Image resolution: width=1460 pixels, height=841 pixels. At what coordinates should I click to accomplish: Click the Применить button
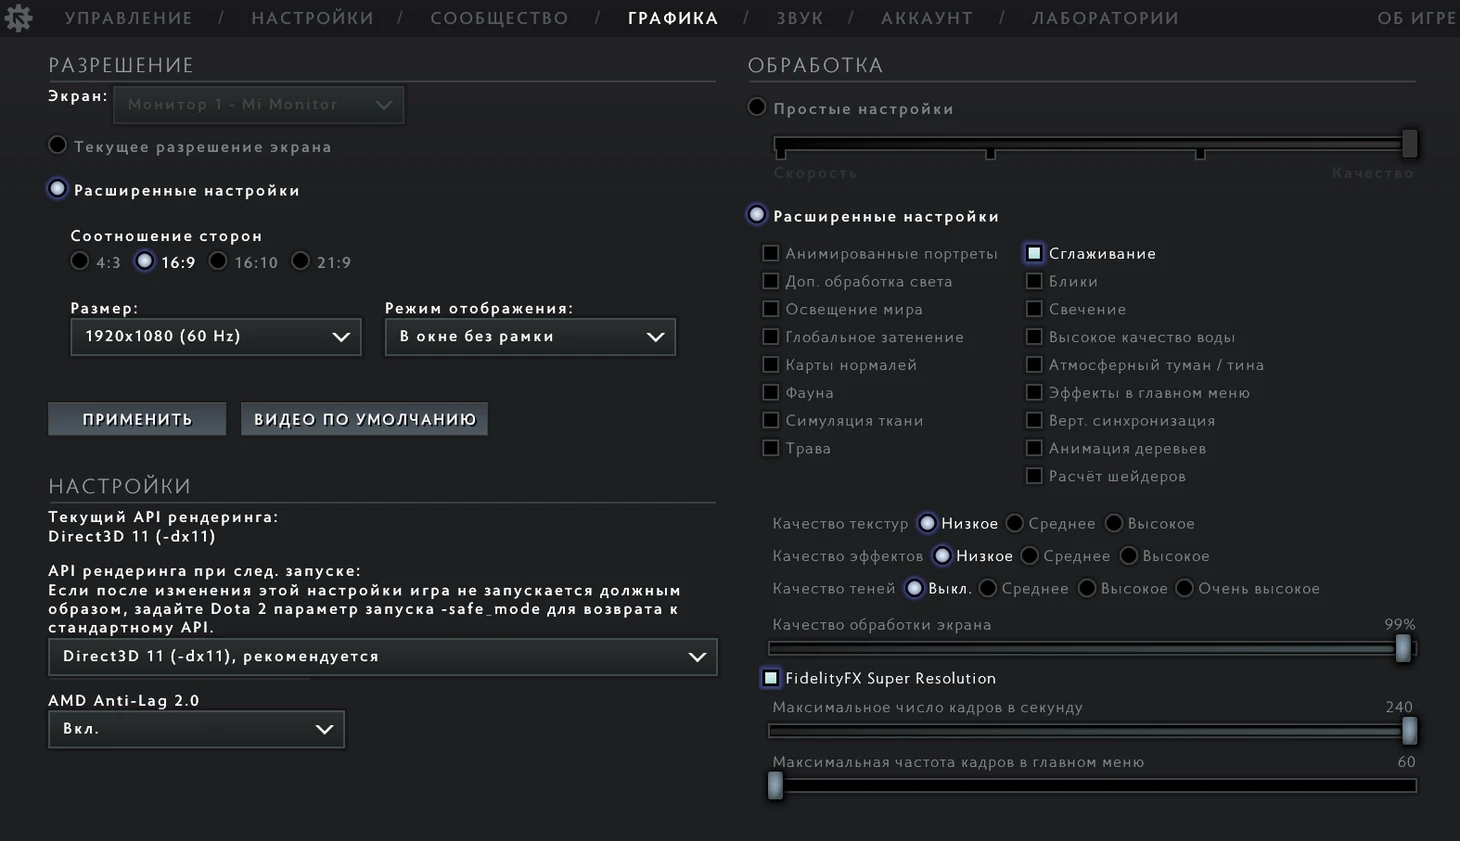click(x=137, y=419)
